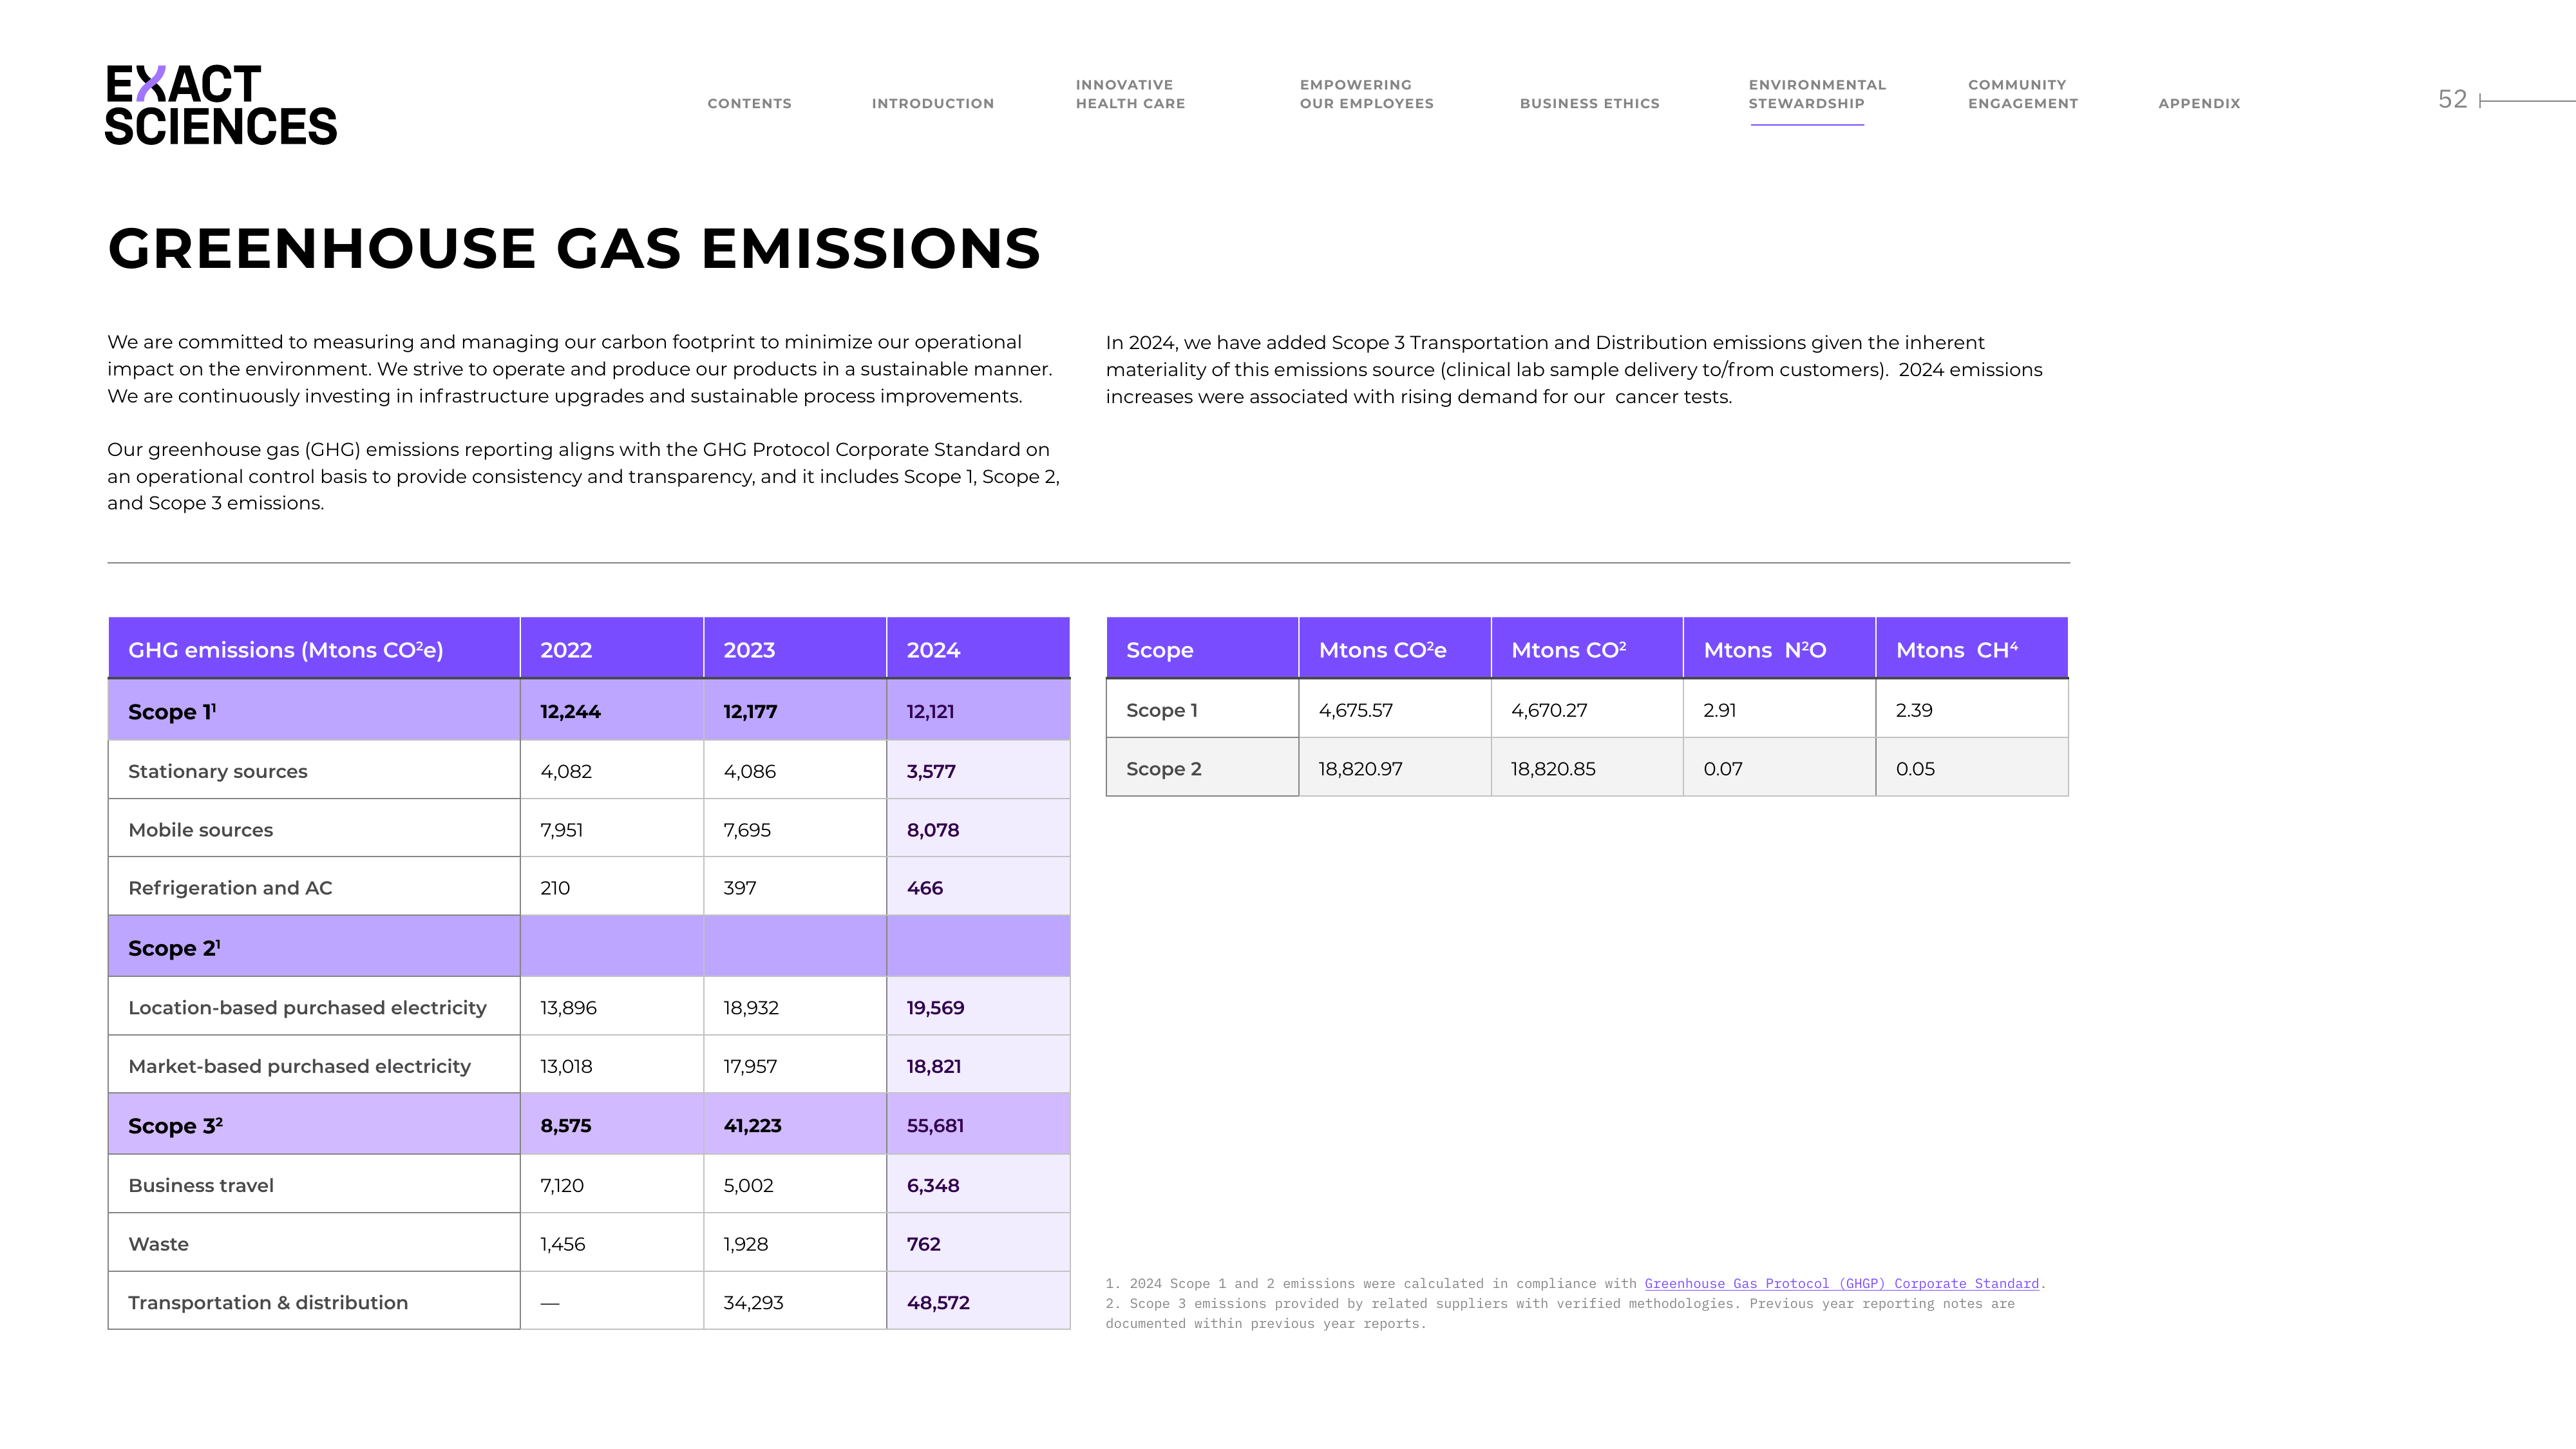Screen dimensions: 2576x1449
Task: Click the 18,820.97 Scope 2 value
Action: click(1360, 769)
